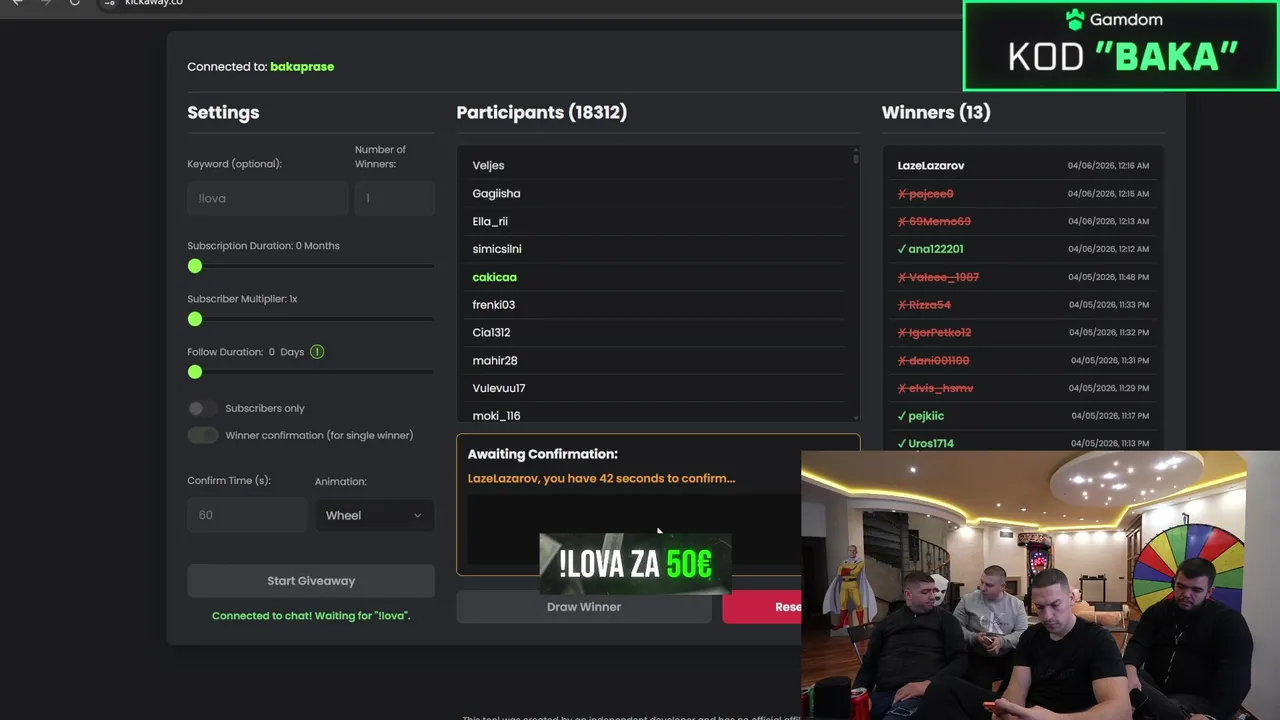Click the green checkmark next to ana122201
The width and height of the screenshot is (1280, 720).
[902, 249]
